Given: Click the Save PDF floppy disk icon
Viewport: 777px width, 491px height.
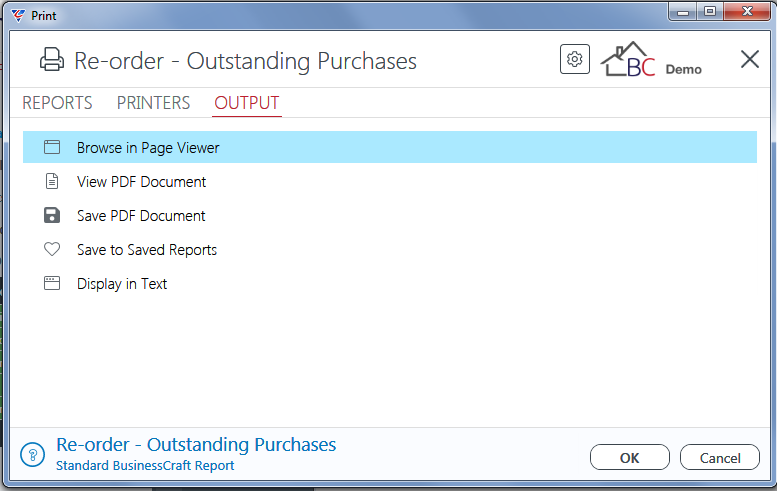Looking at the screenshot, I should coord(52,216).
